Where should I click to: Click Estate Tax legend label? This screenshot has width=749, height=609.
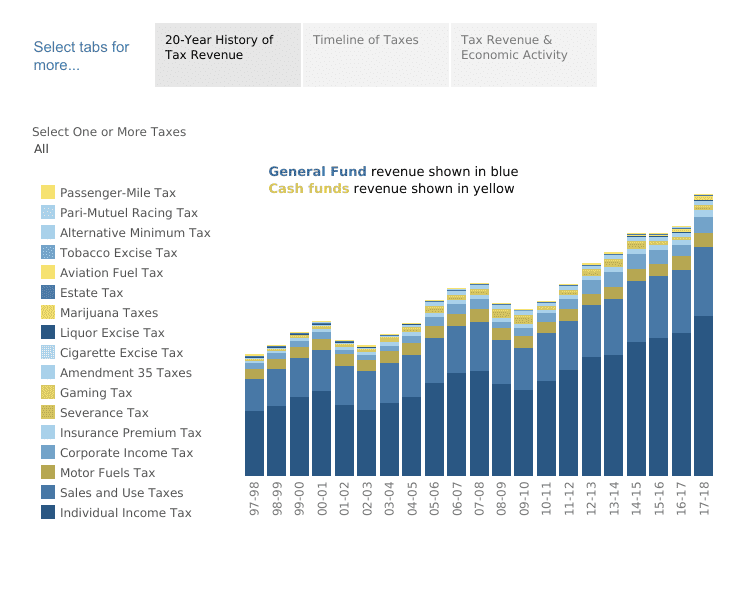pos(91,293)
